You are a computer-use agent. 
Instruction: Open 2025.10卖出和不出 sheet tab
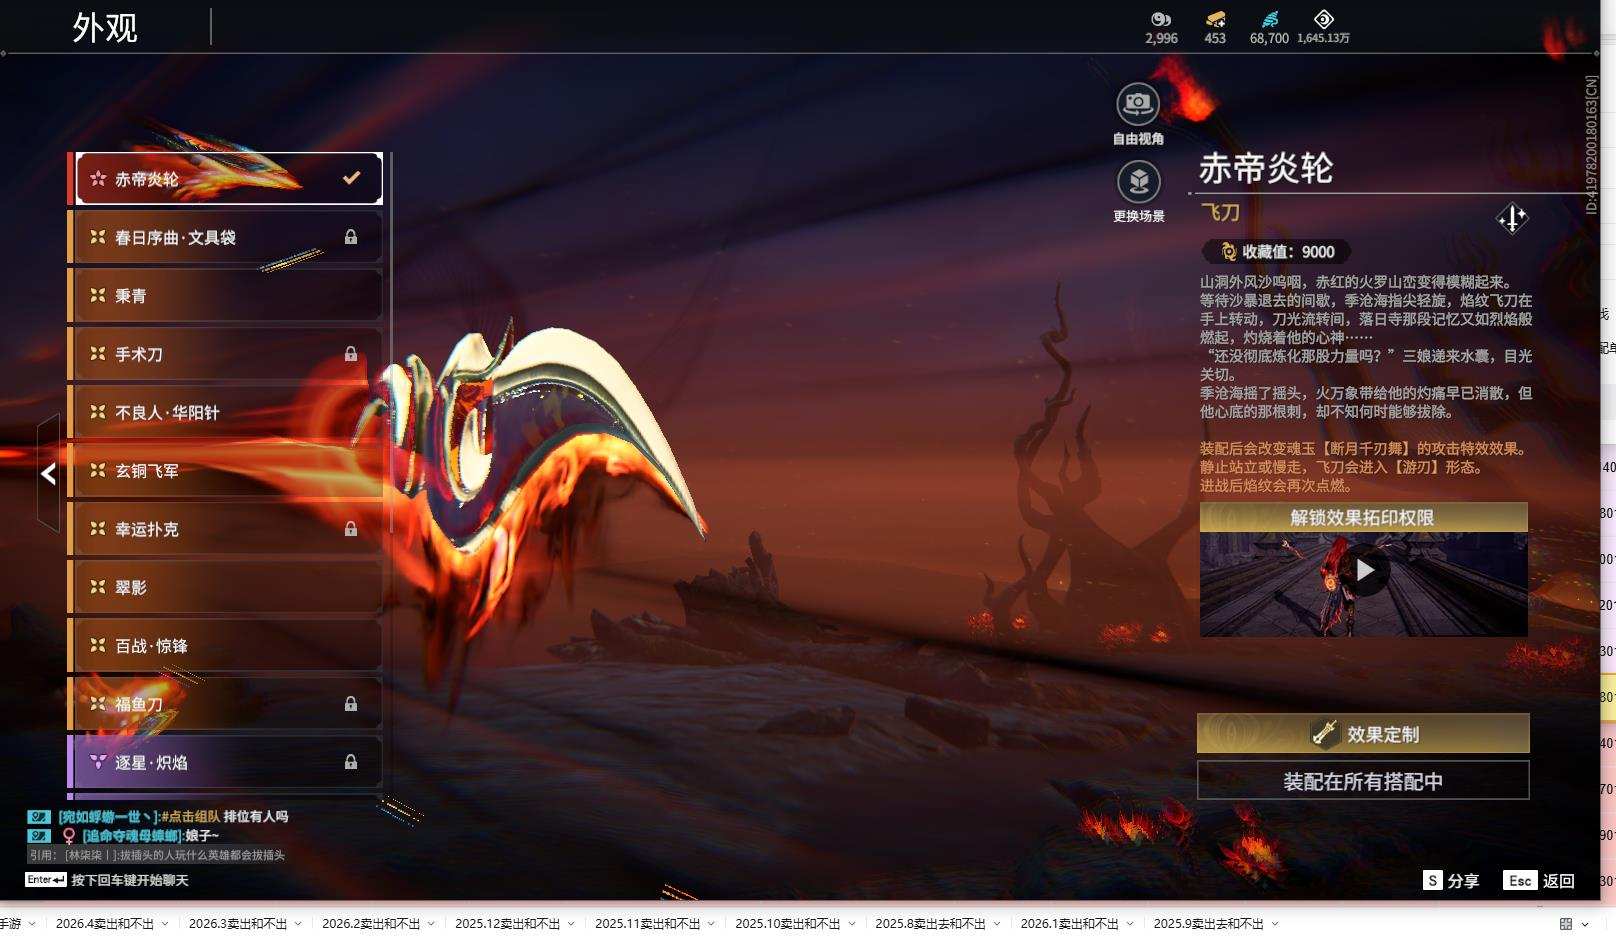pyautogui.click(x=788, y=923)
